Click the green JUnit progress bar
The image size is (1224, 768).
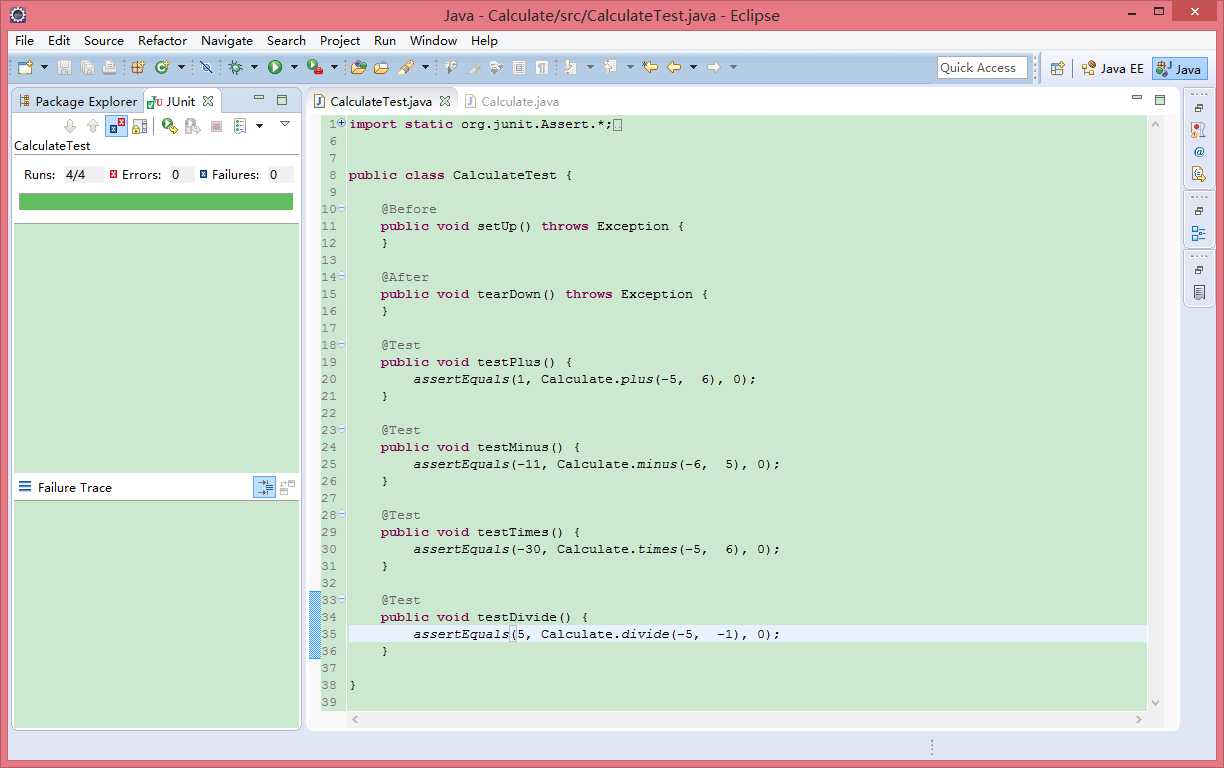click(x=156, y=201)
